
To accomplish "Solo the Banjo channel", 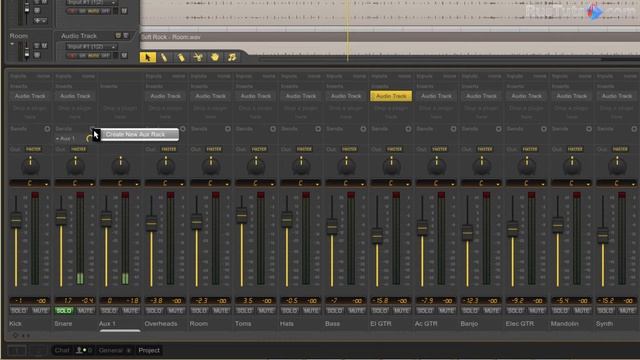I will point(470,311).
